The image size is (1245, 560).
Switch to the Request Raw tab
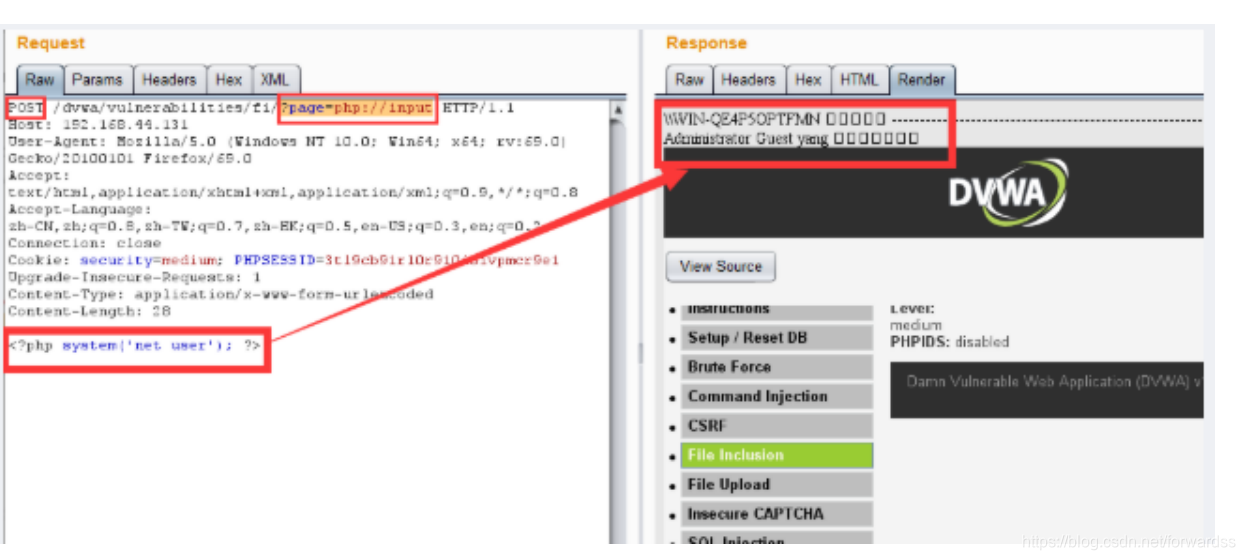pos(40,80)
